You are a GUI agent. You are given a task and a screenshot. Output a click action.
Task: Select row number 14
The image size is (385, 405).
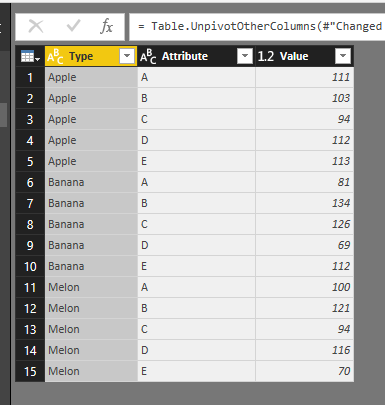[x=30, y=350]
